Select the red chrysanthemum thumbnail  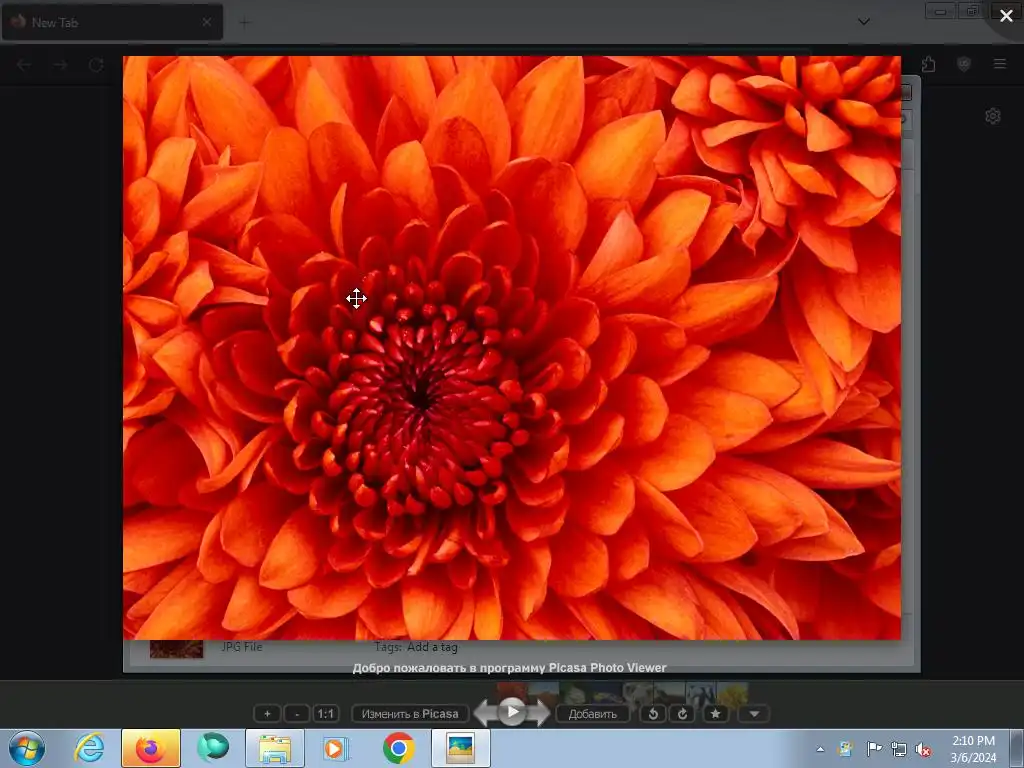pos(513,692)
